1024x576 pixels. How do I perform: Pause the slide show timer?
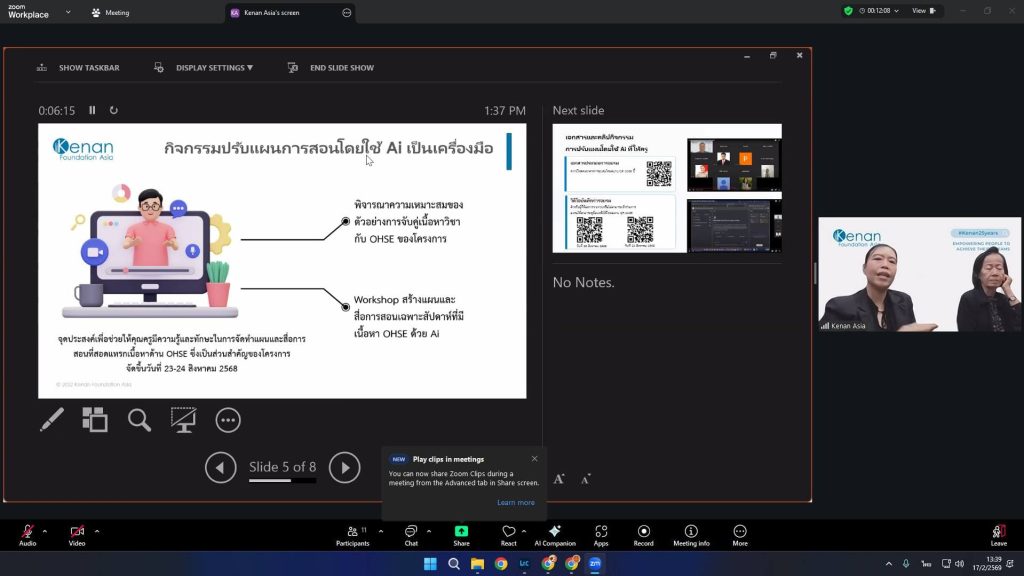(92, 111)
